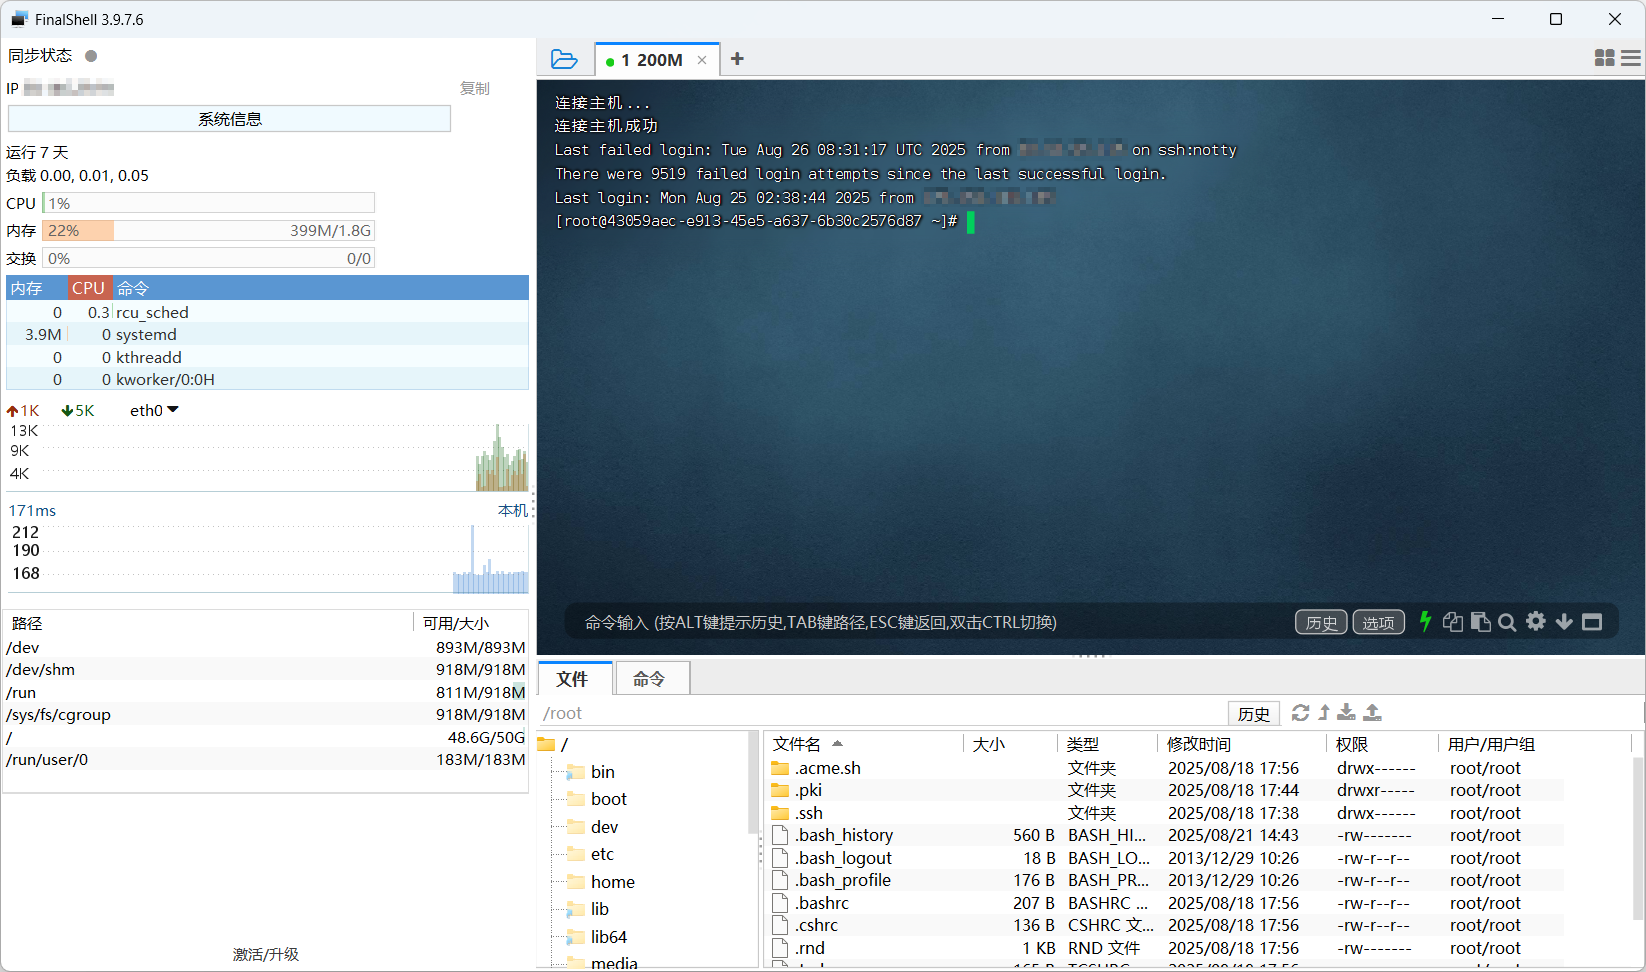Select the .acme.sh folder
Screen dimensions: 1646x972
click(828, 768)
